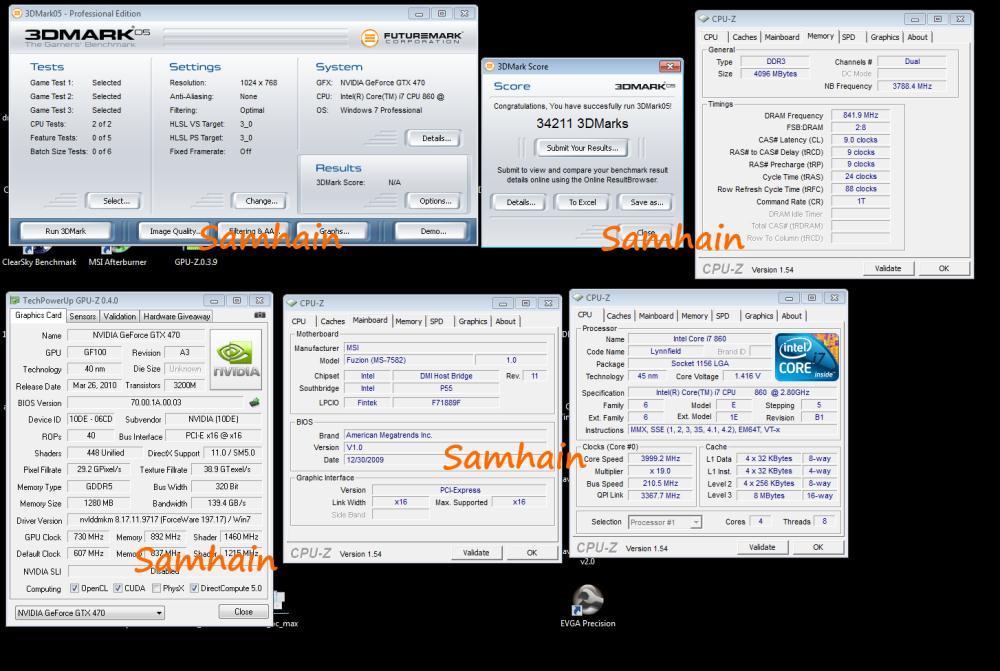Open the GPU selection dropdown in GPU-Z
The height and width of the screenshot is (671, 1000).
point(90,612)
